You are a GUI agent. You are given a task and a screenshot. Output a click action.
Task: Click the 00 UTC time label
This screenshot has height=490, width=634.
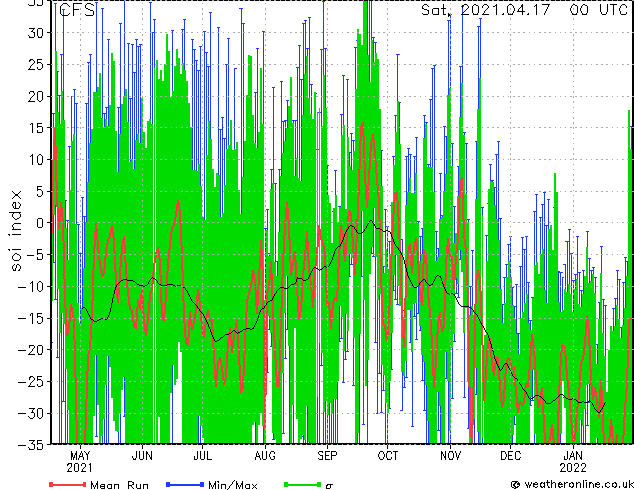[x=598, y=10]
